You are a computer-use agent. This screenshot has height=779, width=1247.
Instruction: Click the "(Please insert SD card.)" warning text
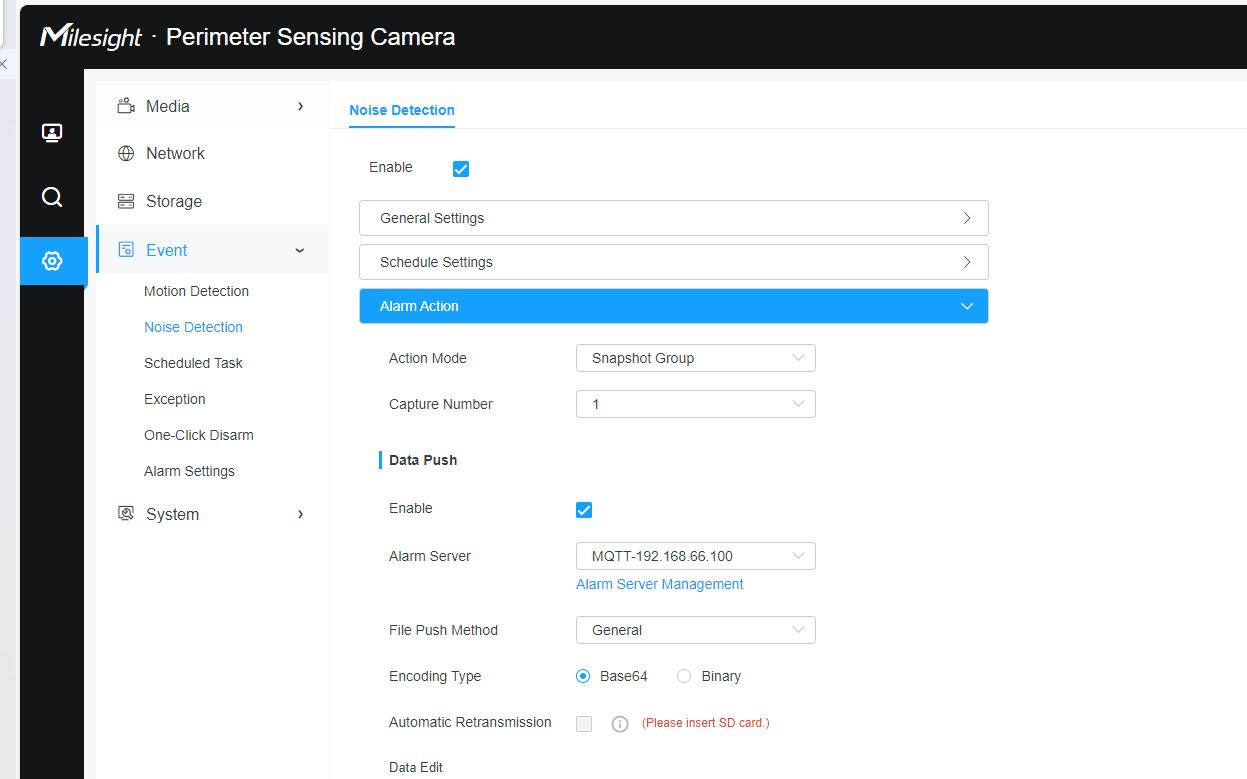(x=706, y=723)
